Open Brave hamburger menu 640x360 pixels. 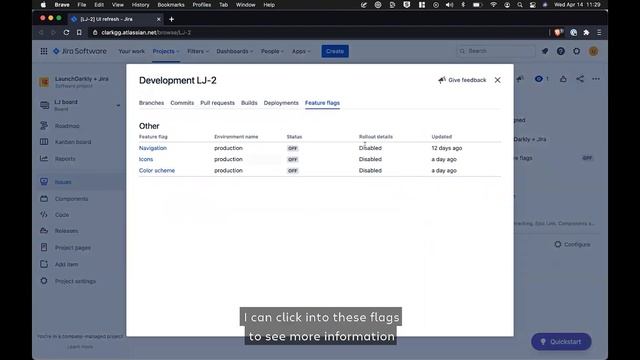click(599, 32)
